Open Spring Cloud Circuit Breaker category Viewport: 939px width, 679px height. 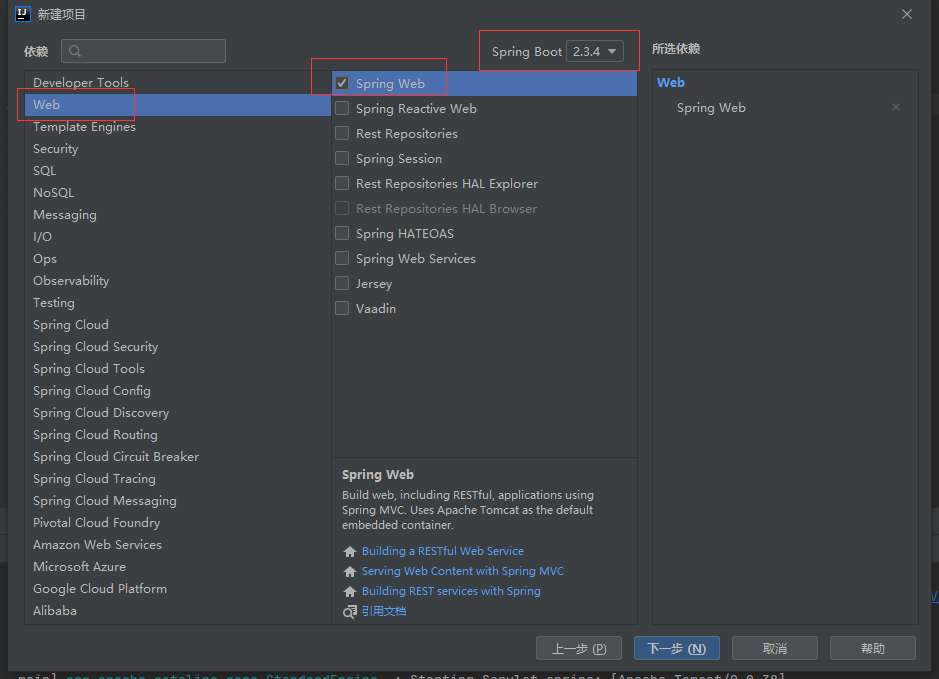coord(178,457)
